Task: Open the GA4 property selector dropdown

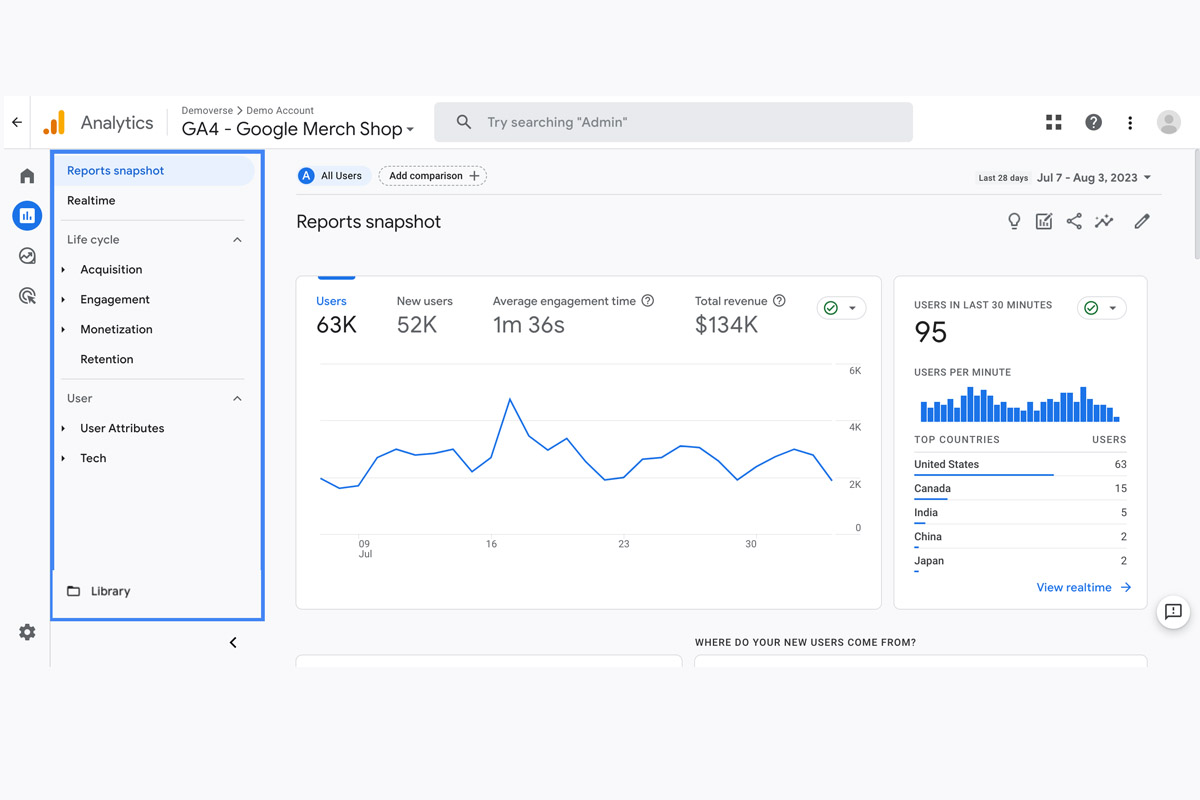Action: [298, 129]
